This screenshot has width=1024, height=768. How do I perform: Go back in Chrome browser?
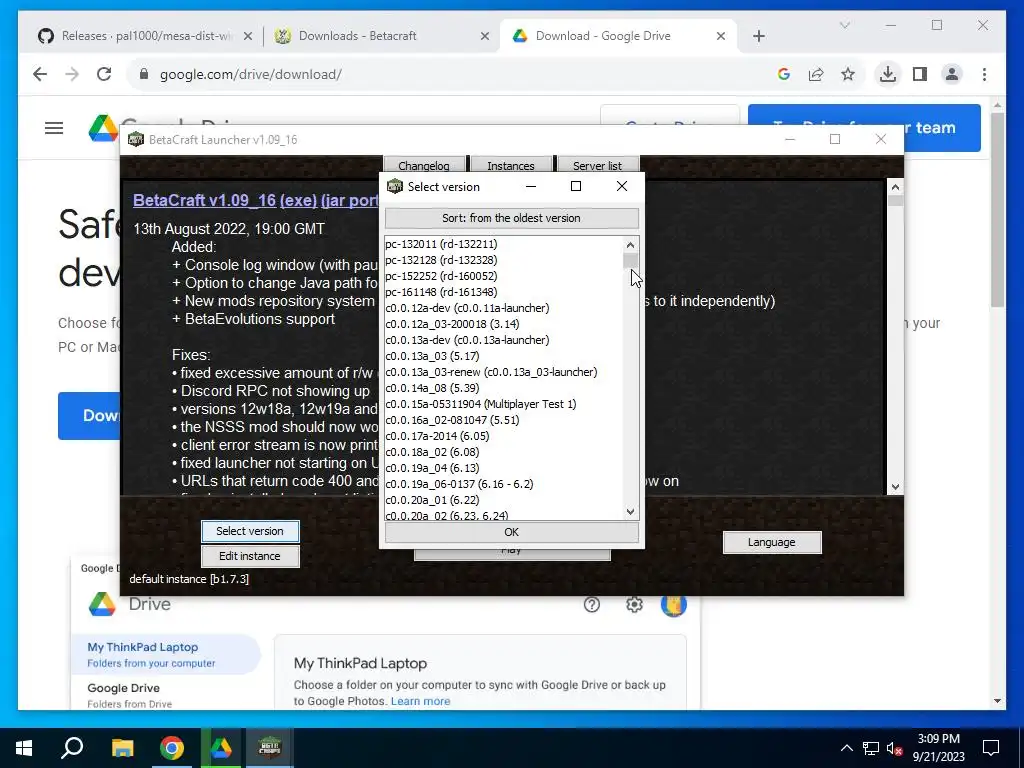[x=40, y=74]
